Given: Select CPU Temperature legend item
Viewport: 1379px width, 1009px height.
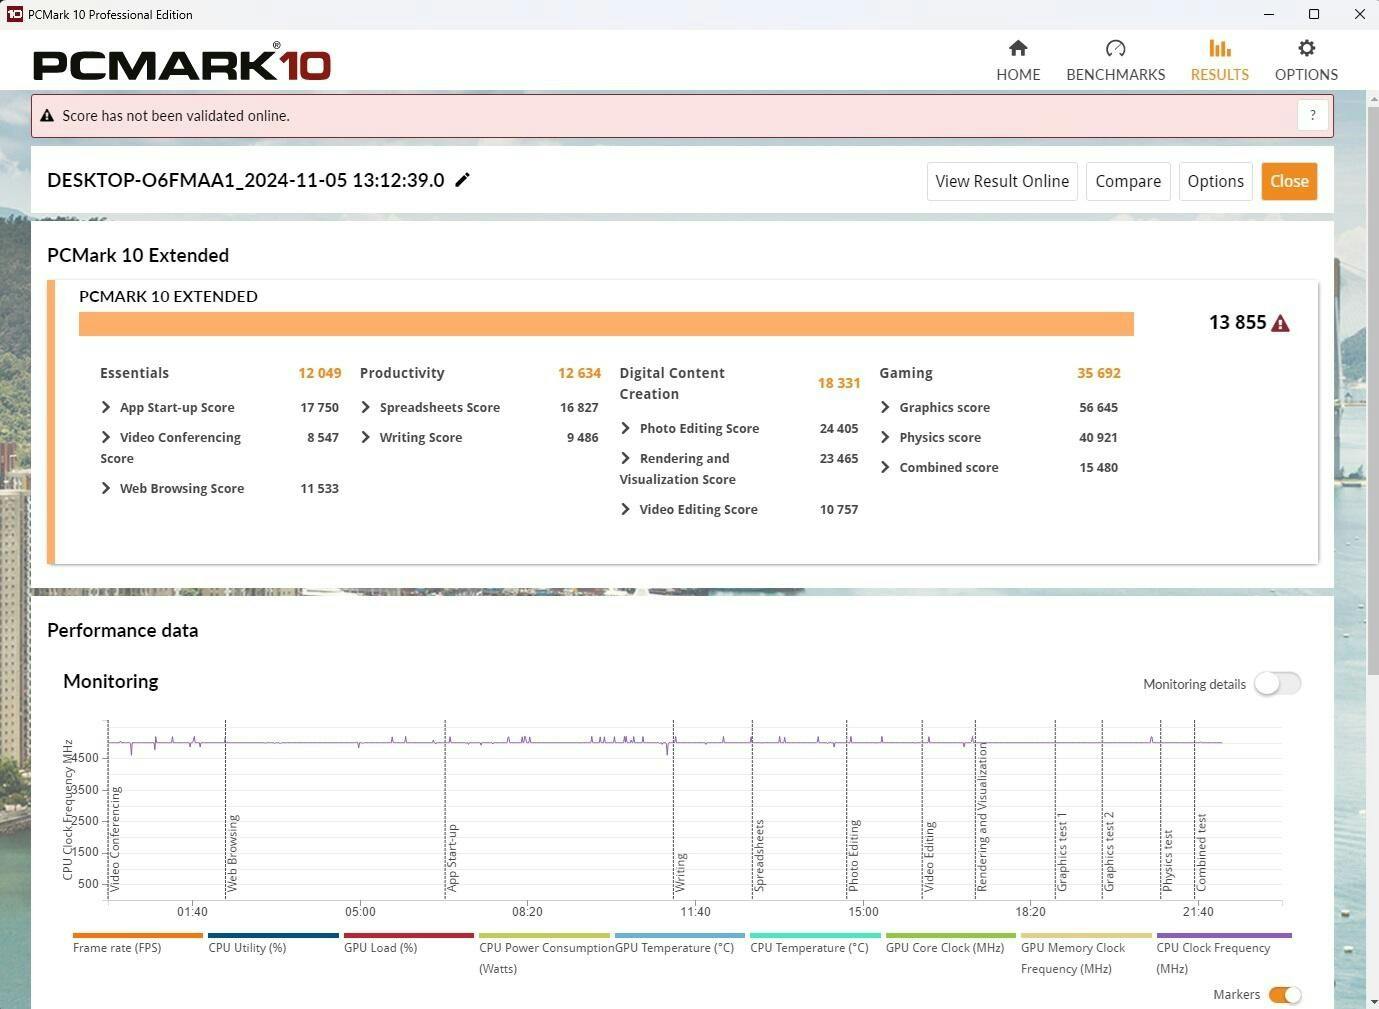Looking at the screenshot, I should coord(815,942).
